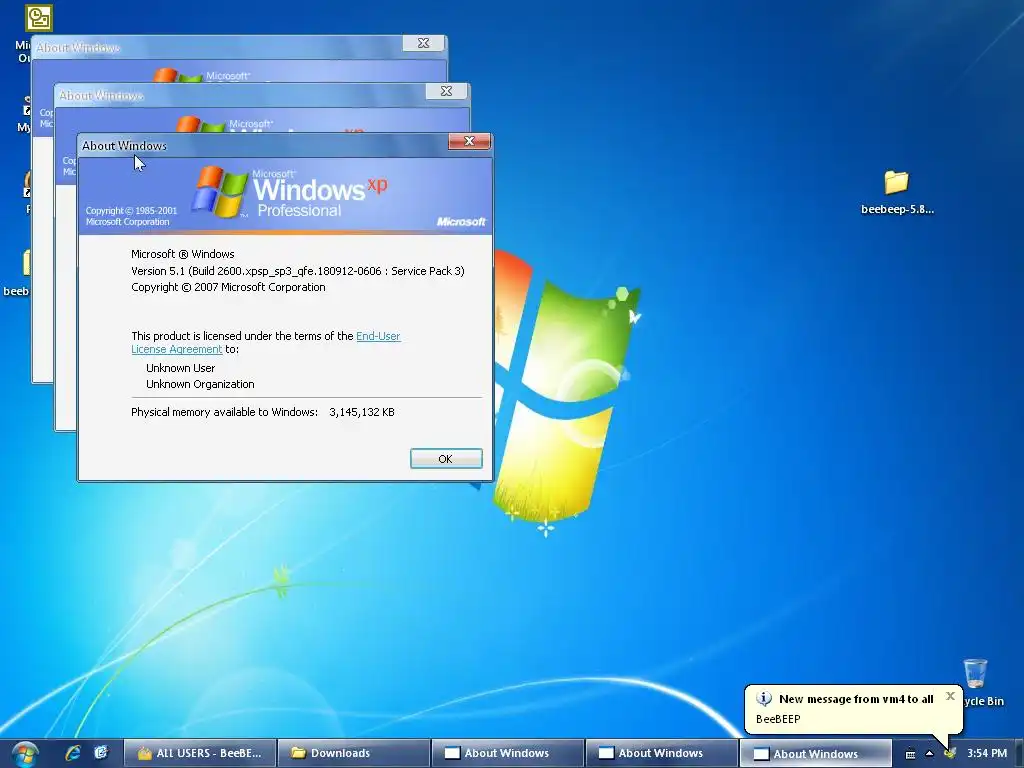The height and width of the screenshot is (768, 1024).
Task: Select the Recycle Bin icon
Action: pyautogui.click(x=976, y=673)
